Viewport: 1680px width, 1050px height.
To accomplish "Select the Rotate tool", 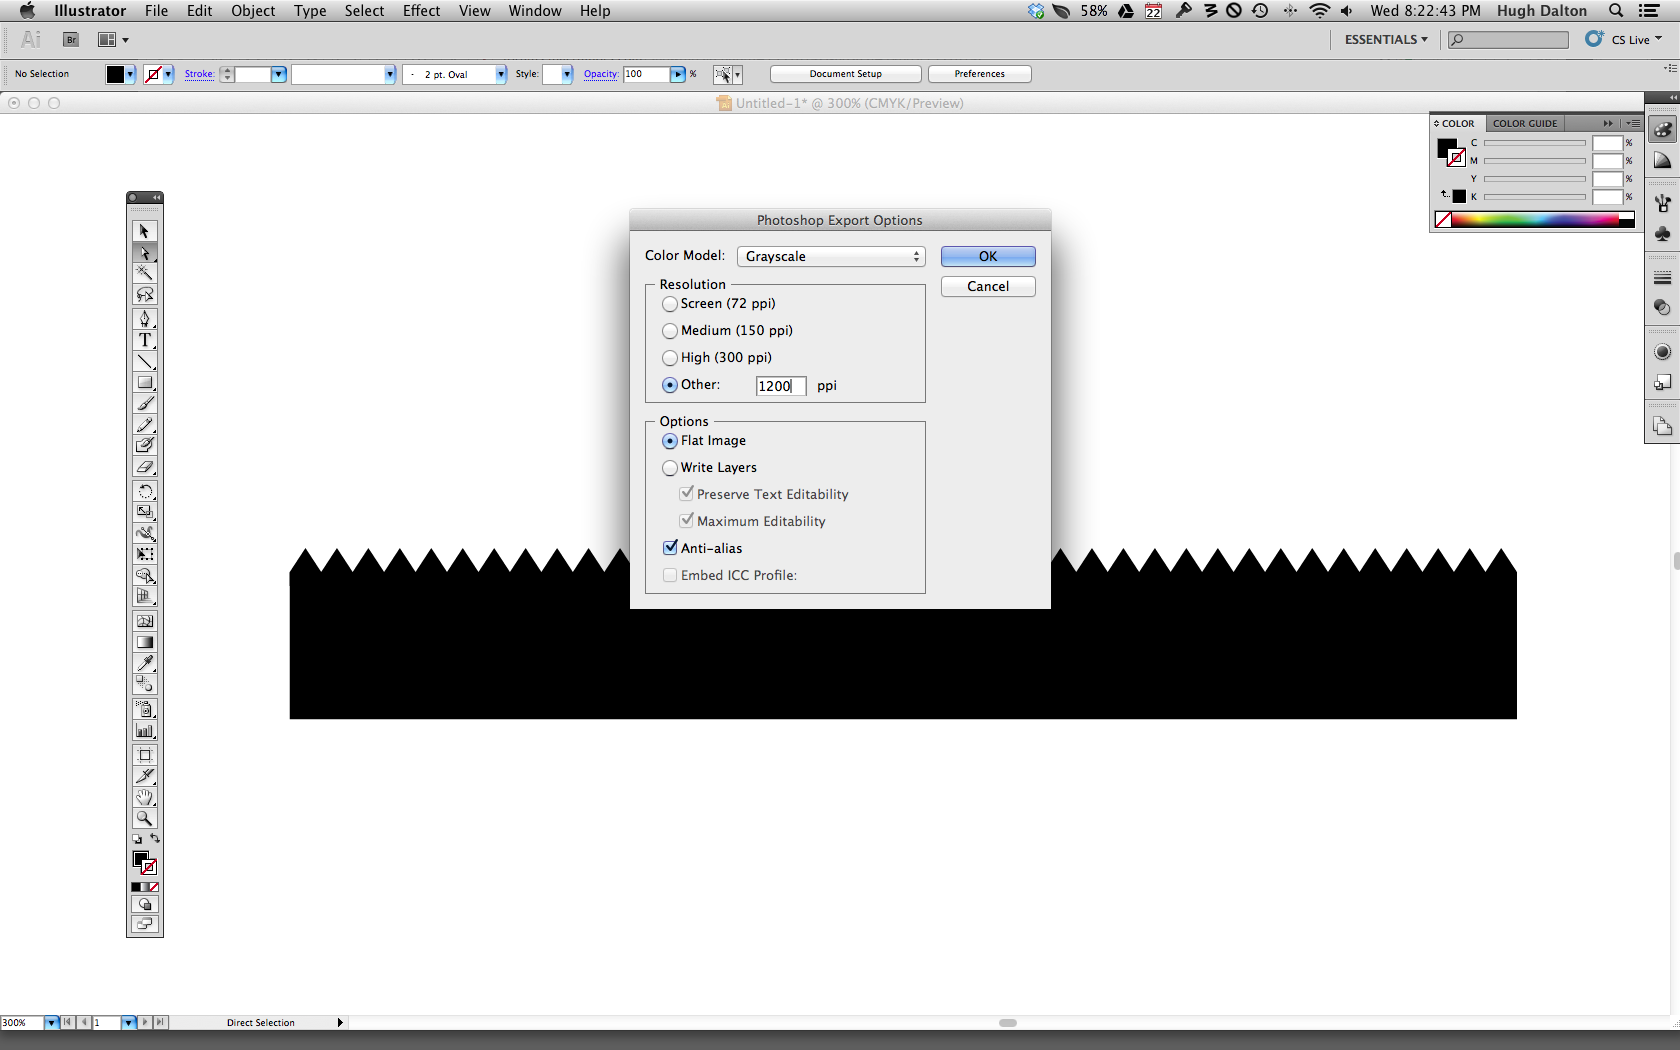I will click(145, 491).
